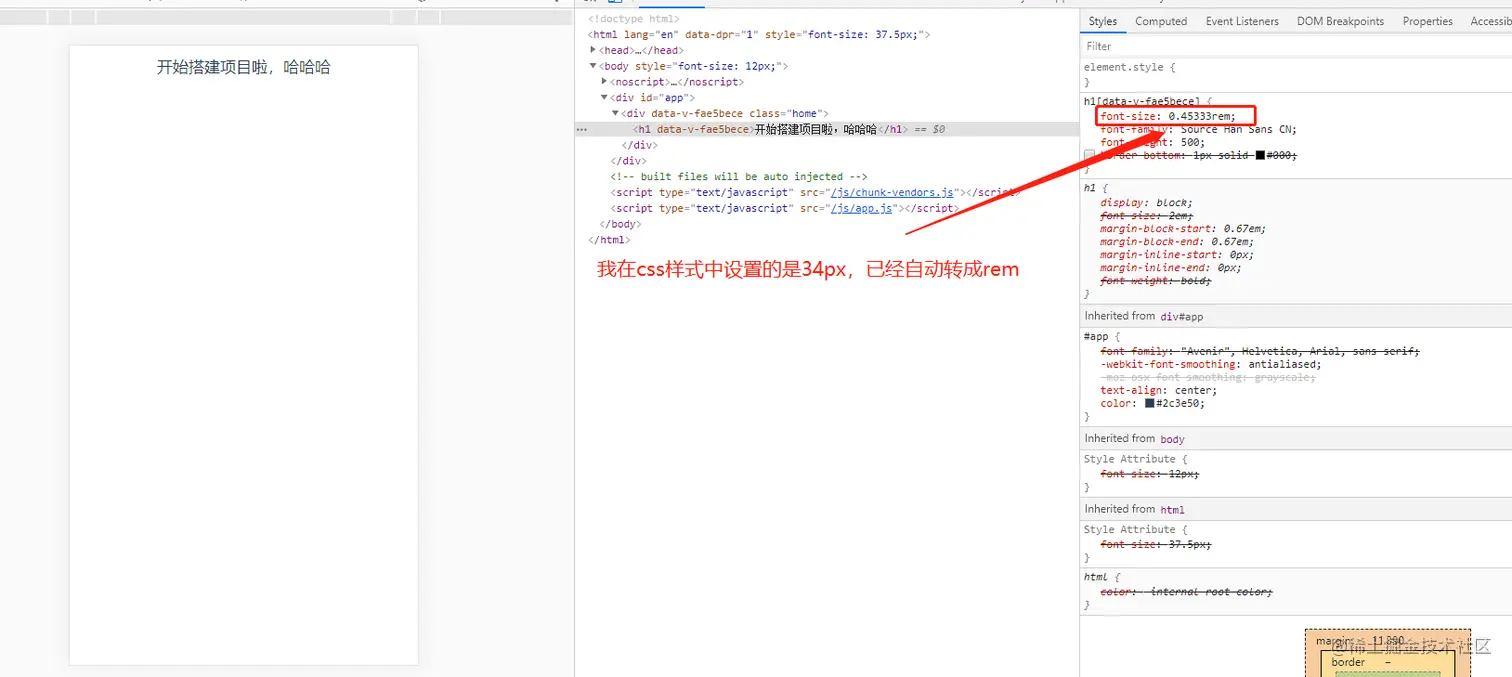This screenshot has height=677, width=1512.
Task: Switch to the Computed tab
Action: coord(1161,21)
